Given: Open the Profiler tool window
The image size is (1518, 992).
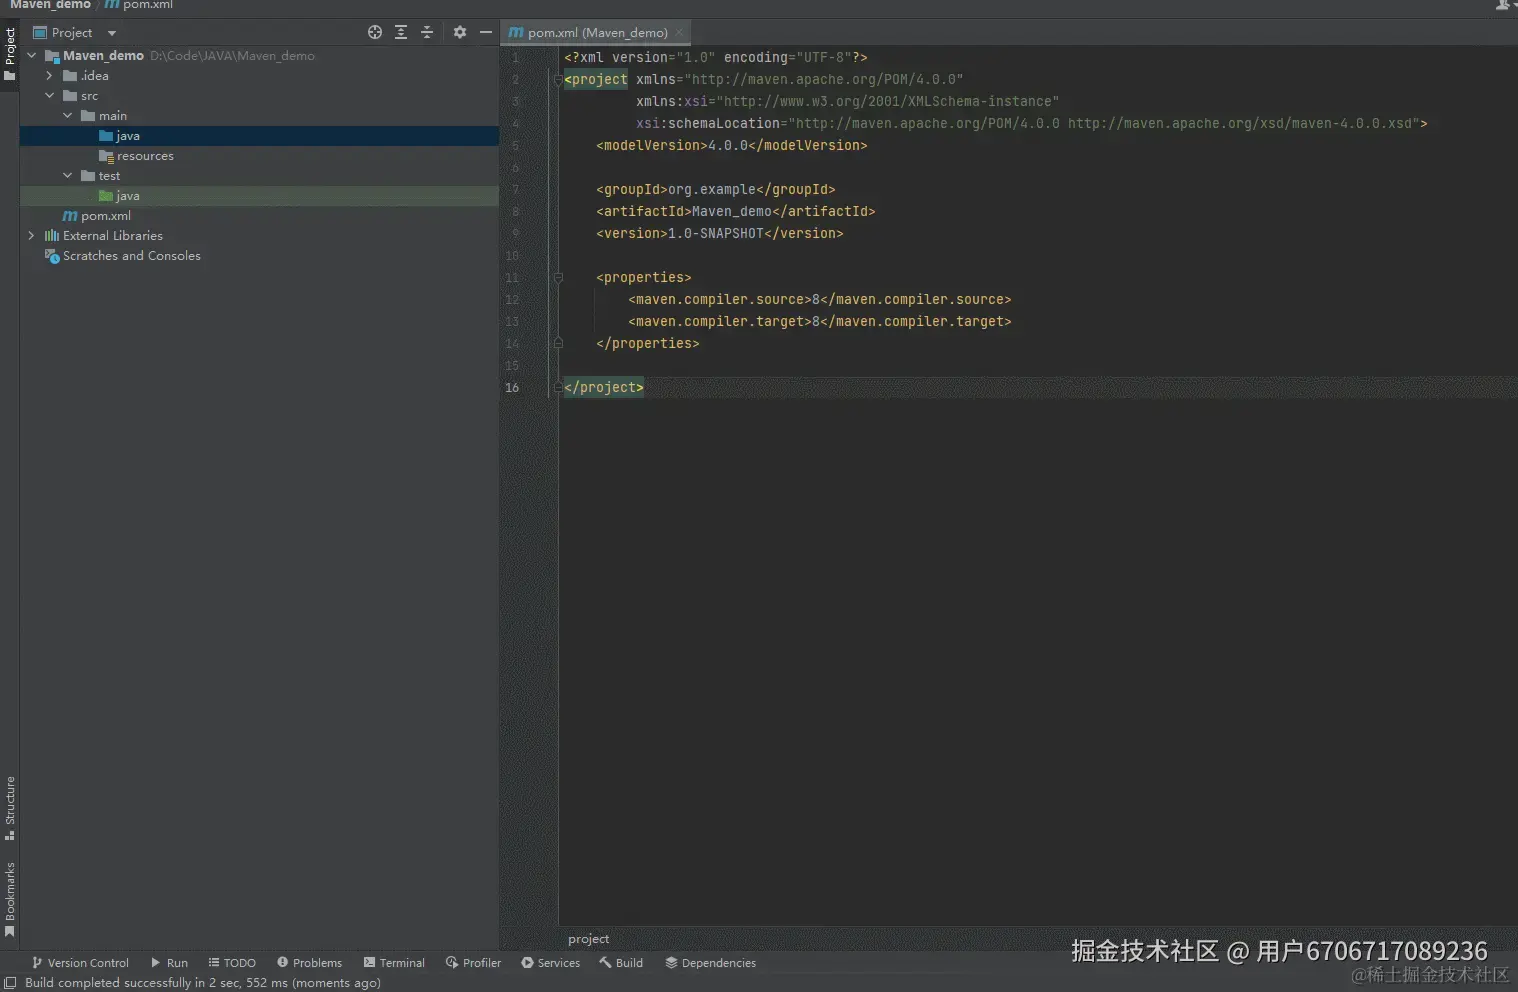Looking at the screenshot, I should point(473,963).
